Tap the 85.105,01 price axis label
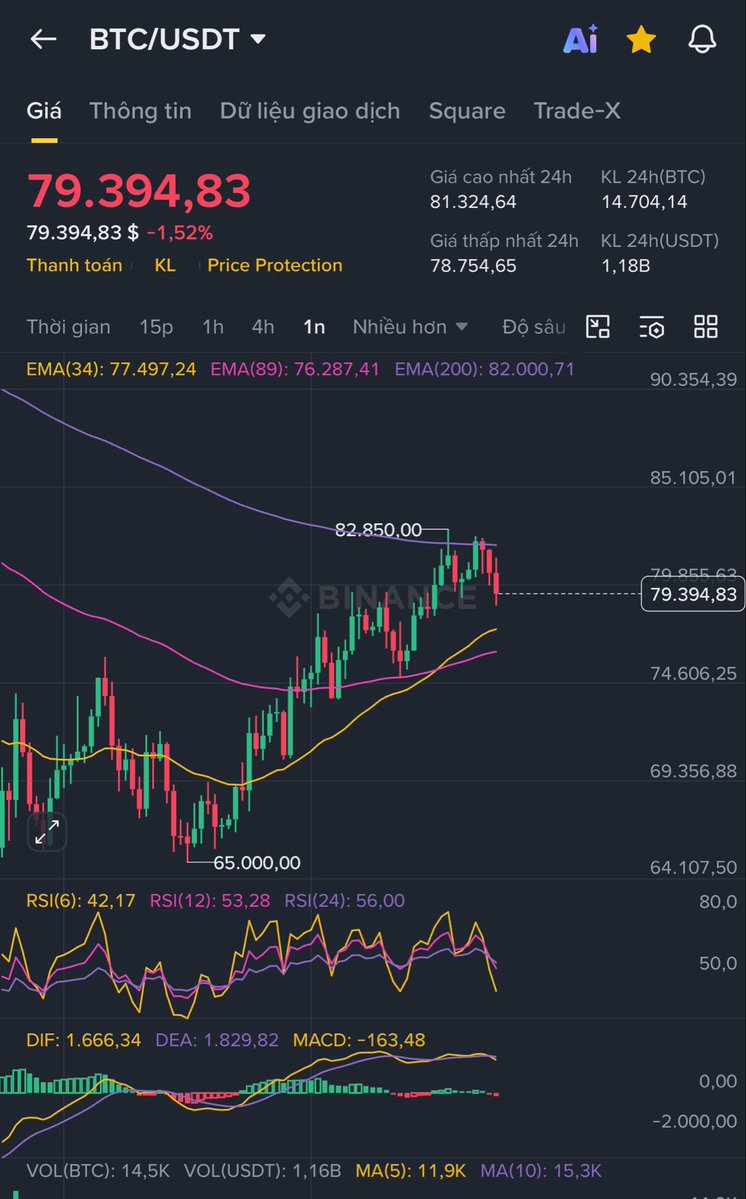Screen dimensions: 746x1199 pyautogui.click(x=692, y=478)
